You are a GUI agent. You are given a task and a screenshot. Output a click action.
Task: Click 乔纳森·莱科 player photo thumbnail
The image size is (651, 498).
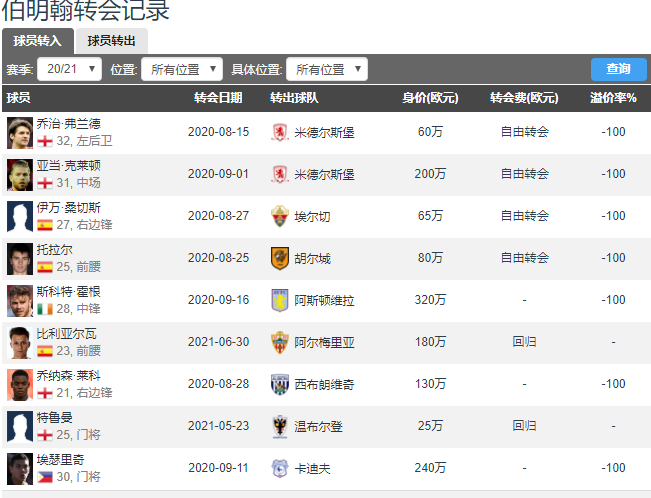click(20, 384)
